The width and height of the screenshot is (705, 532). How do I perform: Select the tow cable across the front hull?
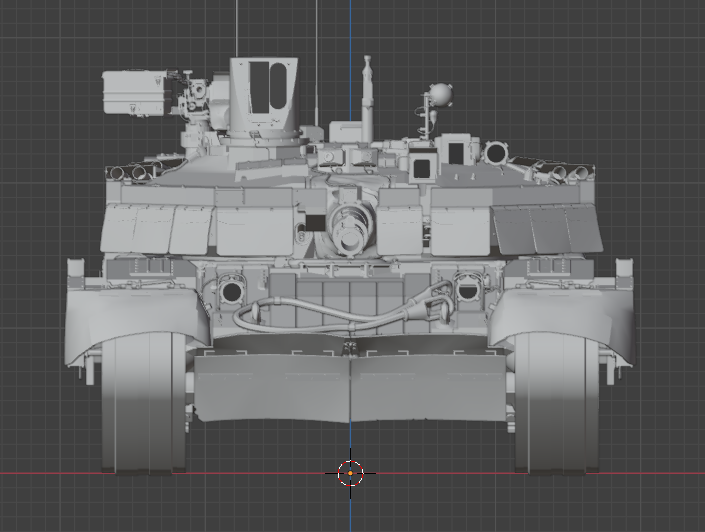[330, 318]
